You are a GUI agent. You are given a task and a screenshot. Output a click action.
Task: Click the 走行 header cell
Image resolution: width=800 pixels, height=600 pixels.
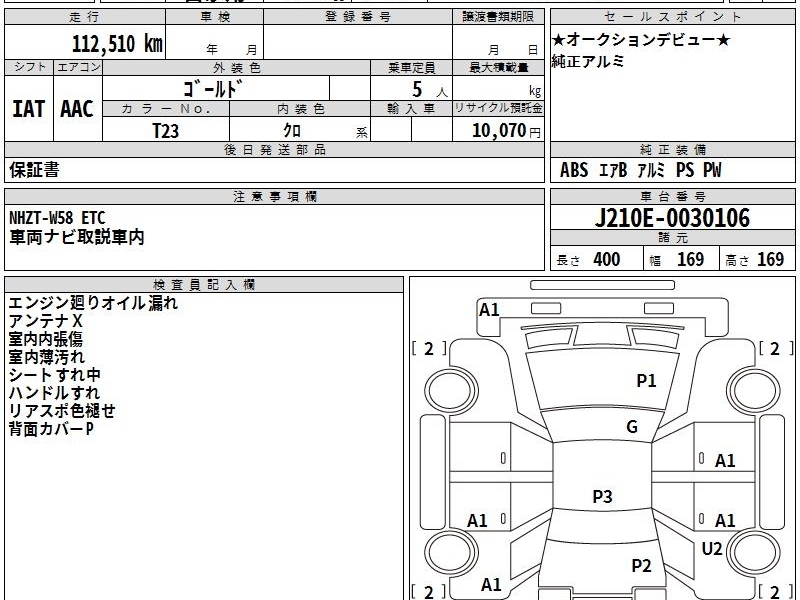click(85, 17)
